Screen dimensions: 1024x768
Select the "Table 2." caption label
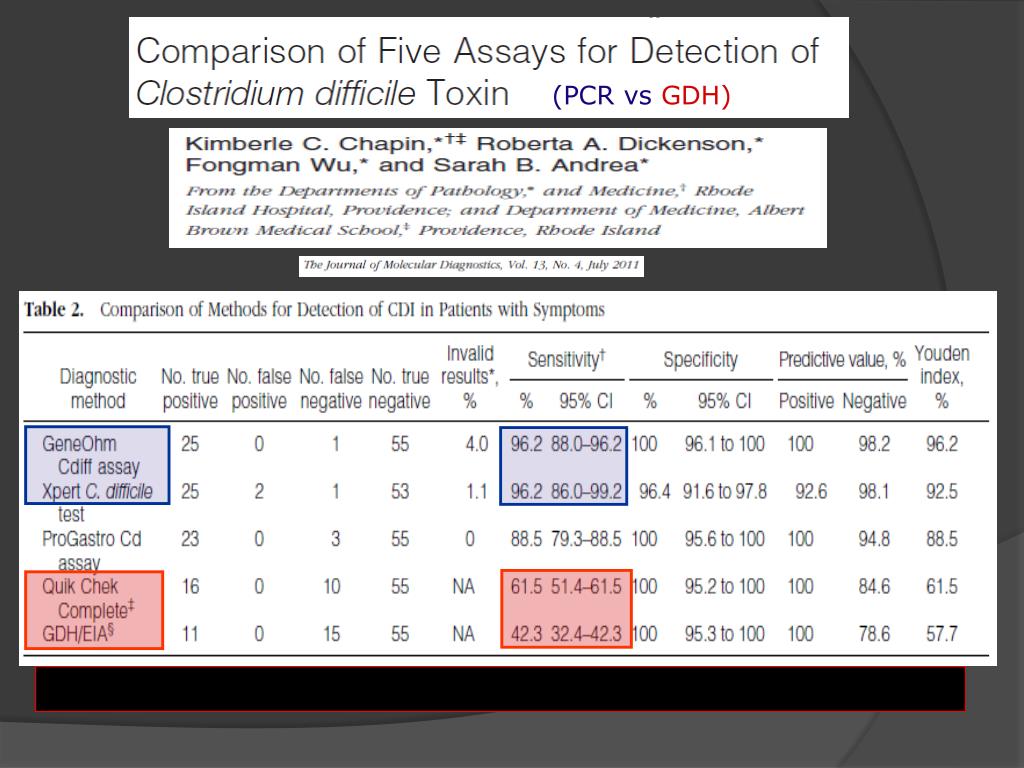(x=54, y=310)
